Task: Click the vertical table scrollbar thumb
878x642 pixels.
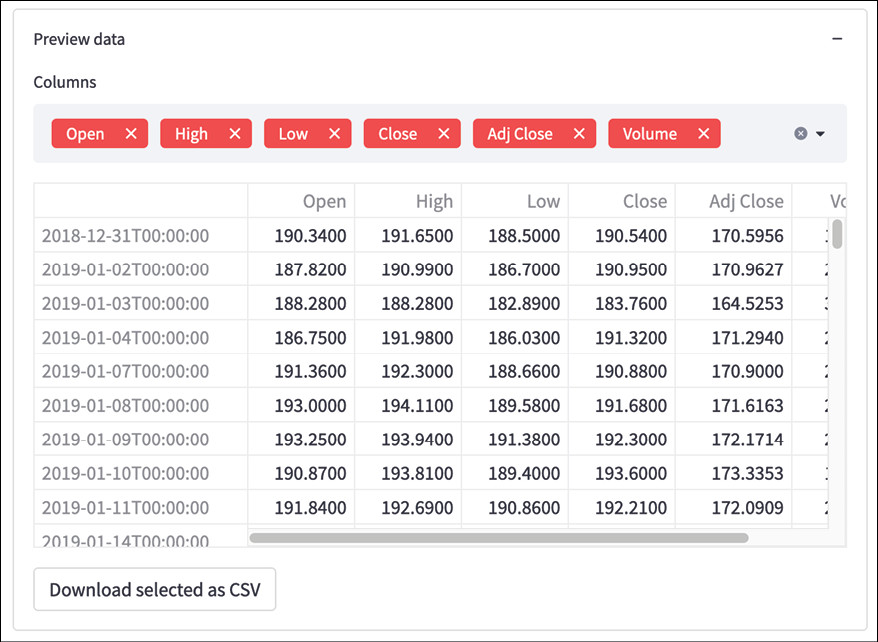Action: (x=837, y=234)
